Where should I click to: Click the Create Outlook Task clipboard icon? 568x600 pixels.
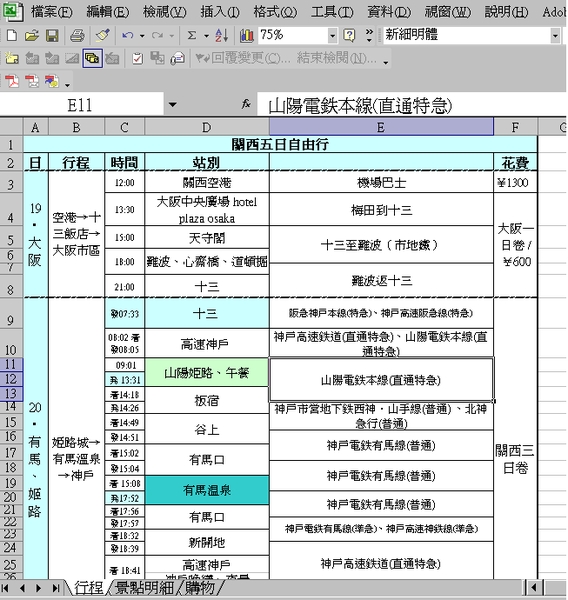(x=137, y=58)
